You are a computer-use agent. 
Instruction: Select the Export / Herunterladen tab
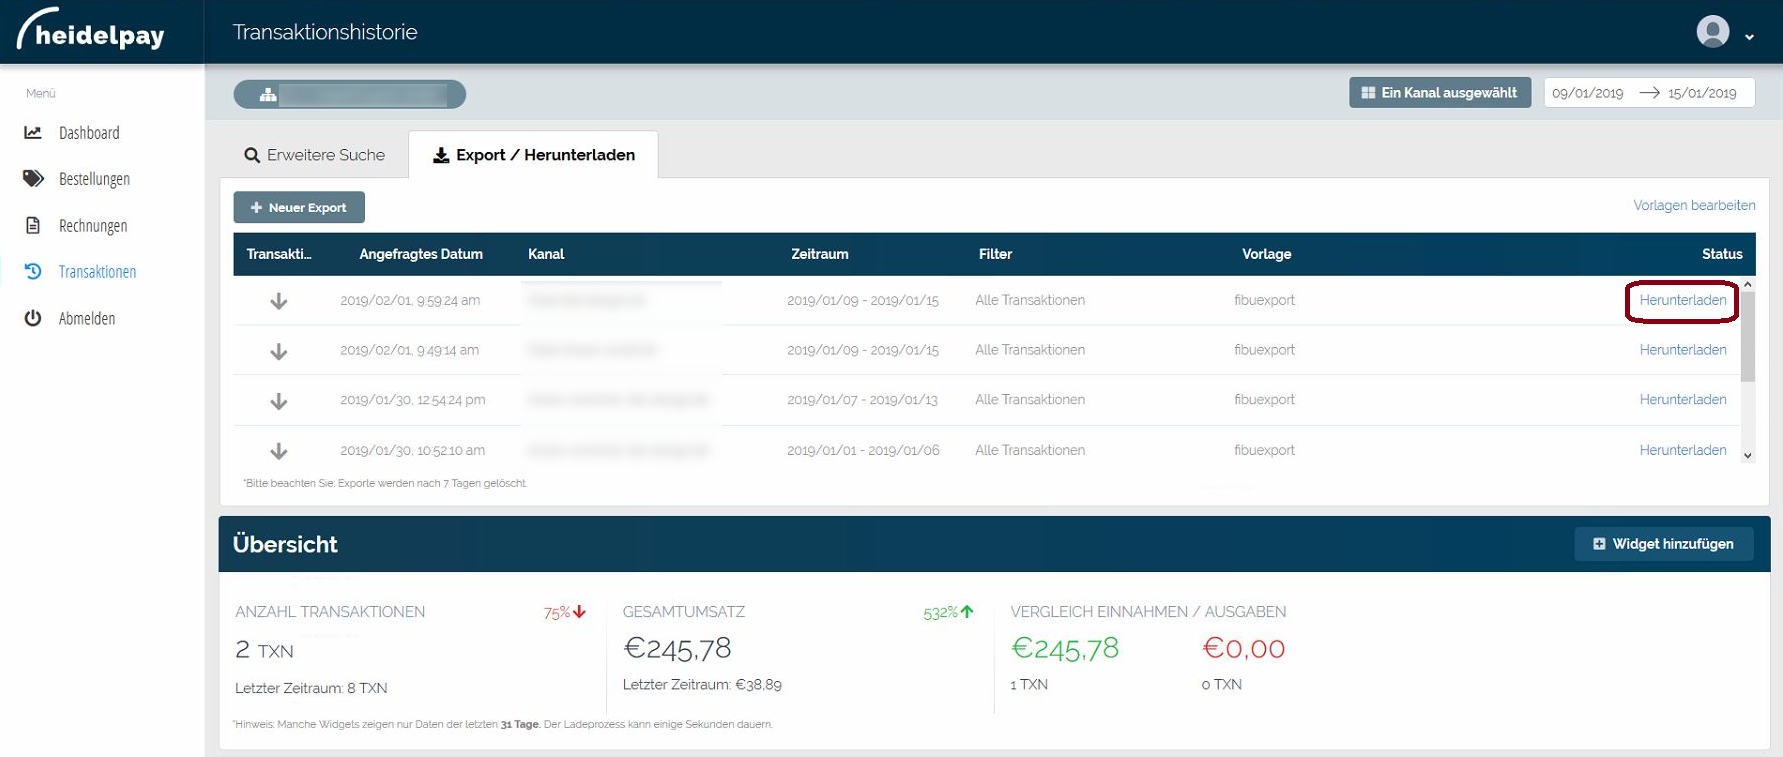(x=533, y=155)
